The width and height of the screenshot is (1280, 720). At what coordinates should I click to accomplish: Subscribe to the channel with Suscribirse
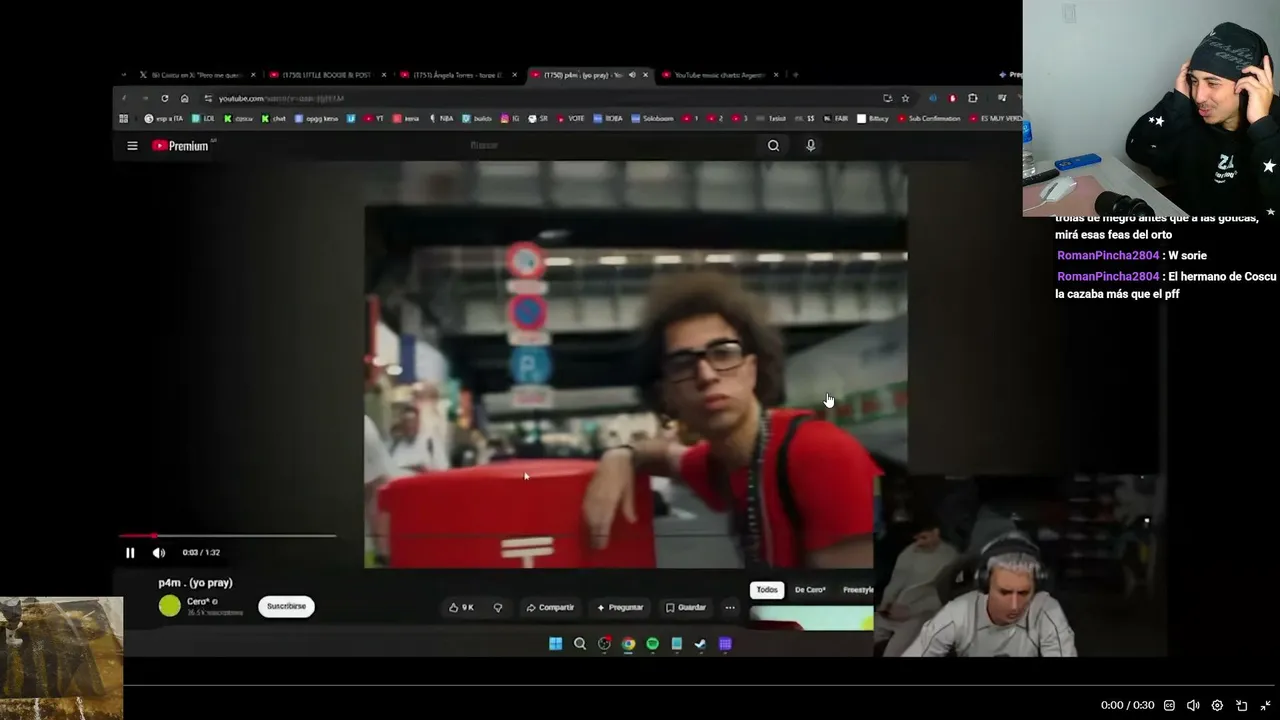coord(286,607)
